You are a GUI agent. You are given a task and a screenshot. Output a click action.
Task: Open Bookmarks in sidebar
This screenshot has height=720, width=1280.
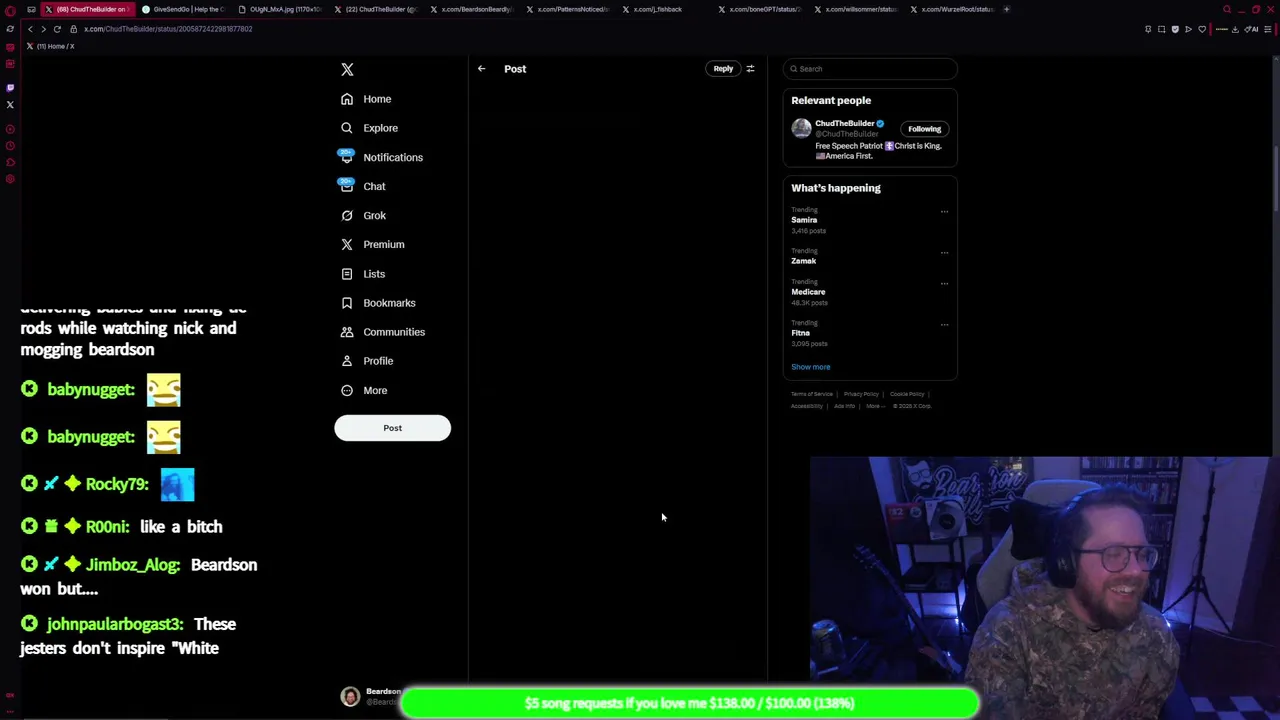(x=378, y=302)
